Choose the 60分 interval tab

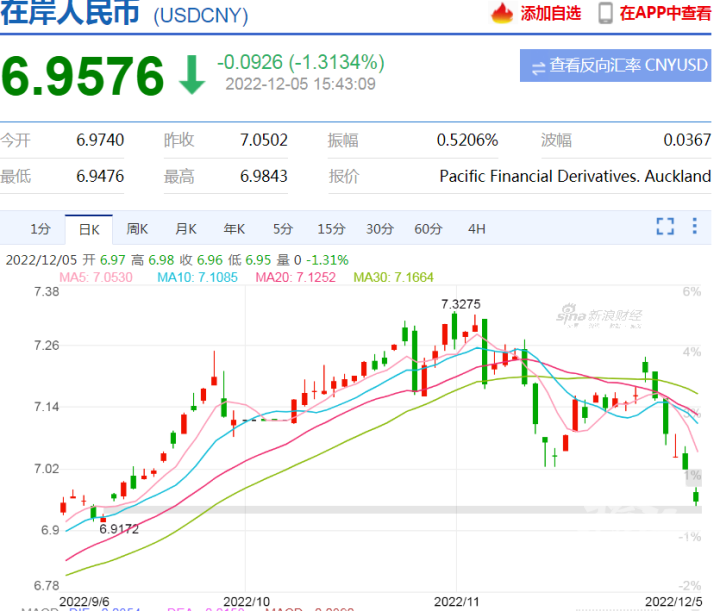(428, 229)
